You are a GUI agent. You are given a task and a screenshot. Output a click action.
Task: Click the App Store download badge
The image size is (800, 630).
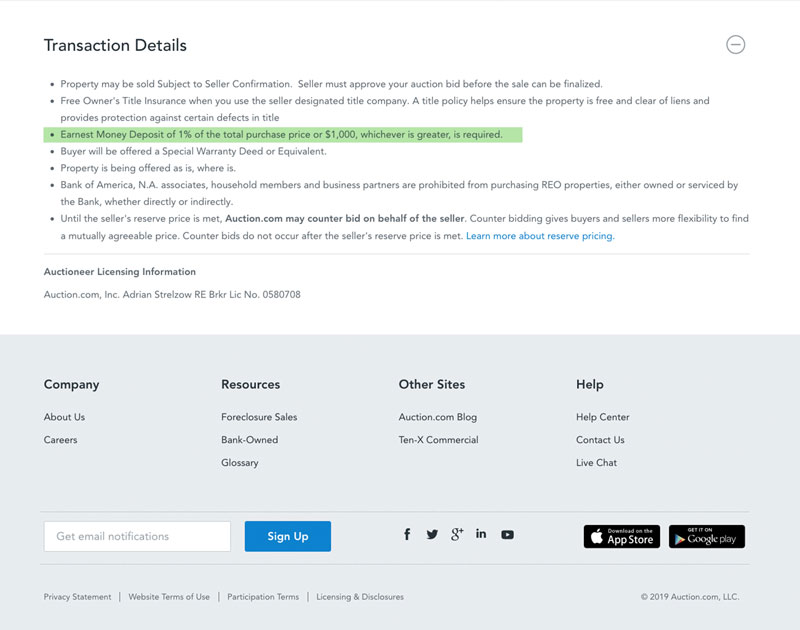click(621, 537)
